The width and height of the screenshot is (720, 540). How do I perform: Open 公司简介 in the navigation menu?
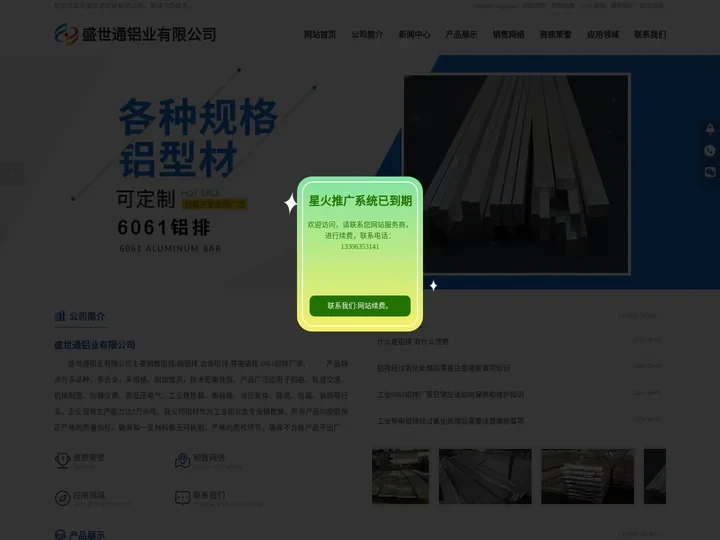tap(367, 34)
